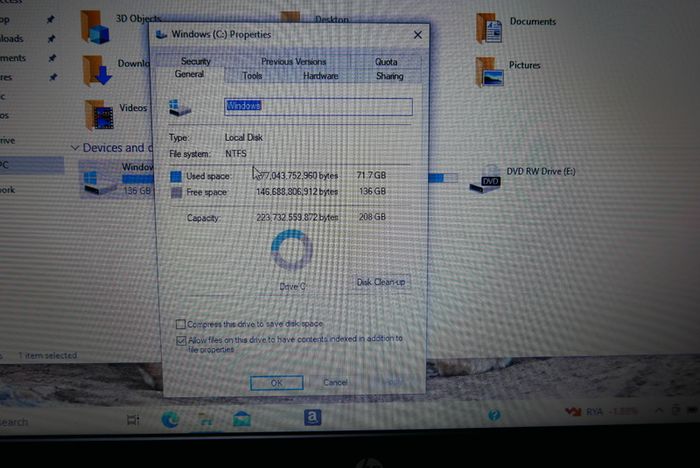Click the pin next to Downloads in sidebar
Screen dimensions: 700x468
click(51, 39)
